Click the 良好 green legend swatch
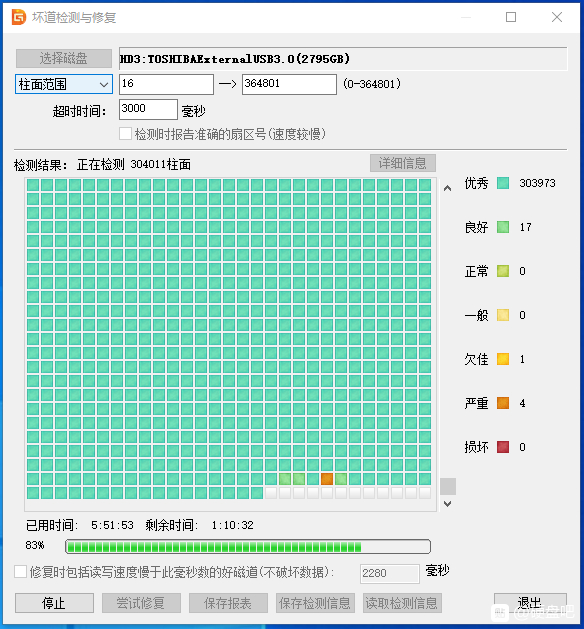The image size is (584, 629). point(503,227)
